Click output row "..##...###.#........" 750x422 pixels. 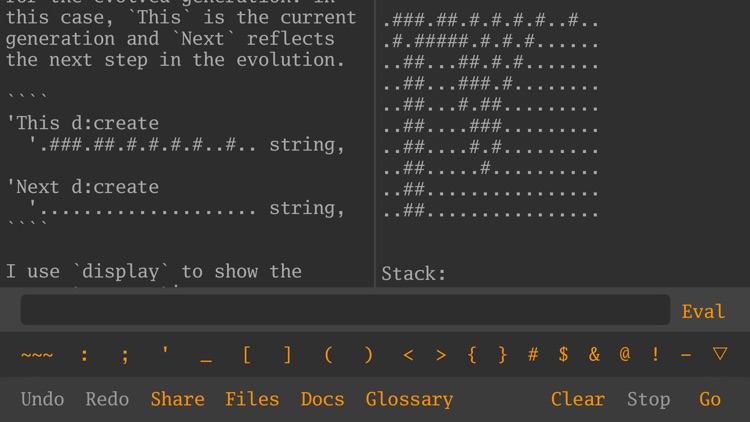pos(491,84)
